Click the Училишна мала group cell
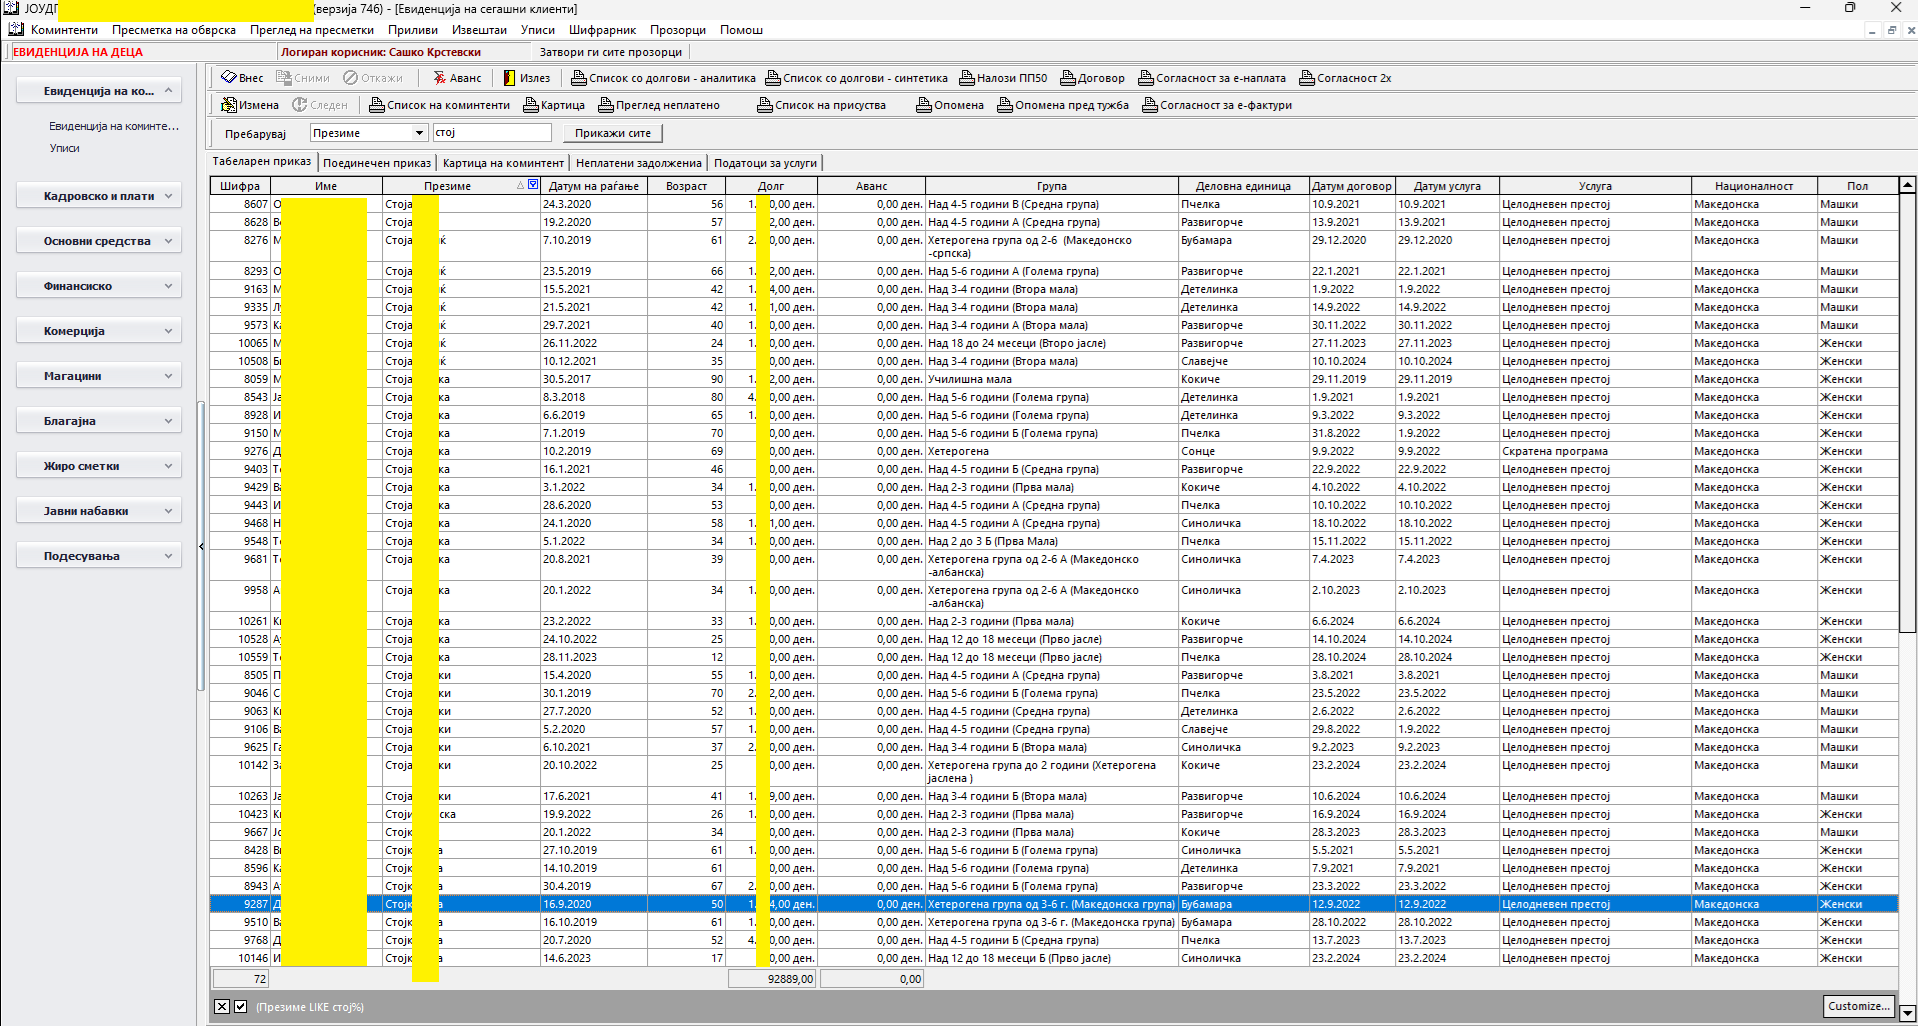The image size is (1918, 1026). [1051, 379]
